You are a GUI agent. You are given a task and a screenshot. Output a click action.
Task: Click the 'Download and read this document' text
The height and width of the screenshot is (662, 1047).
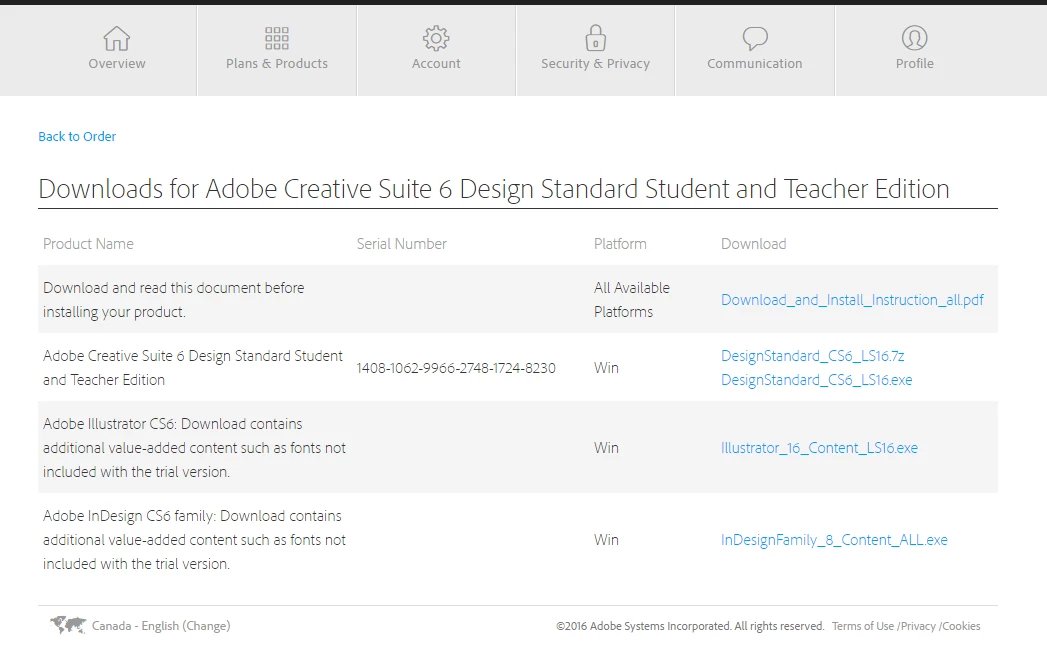coord(174,300)
